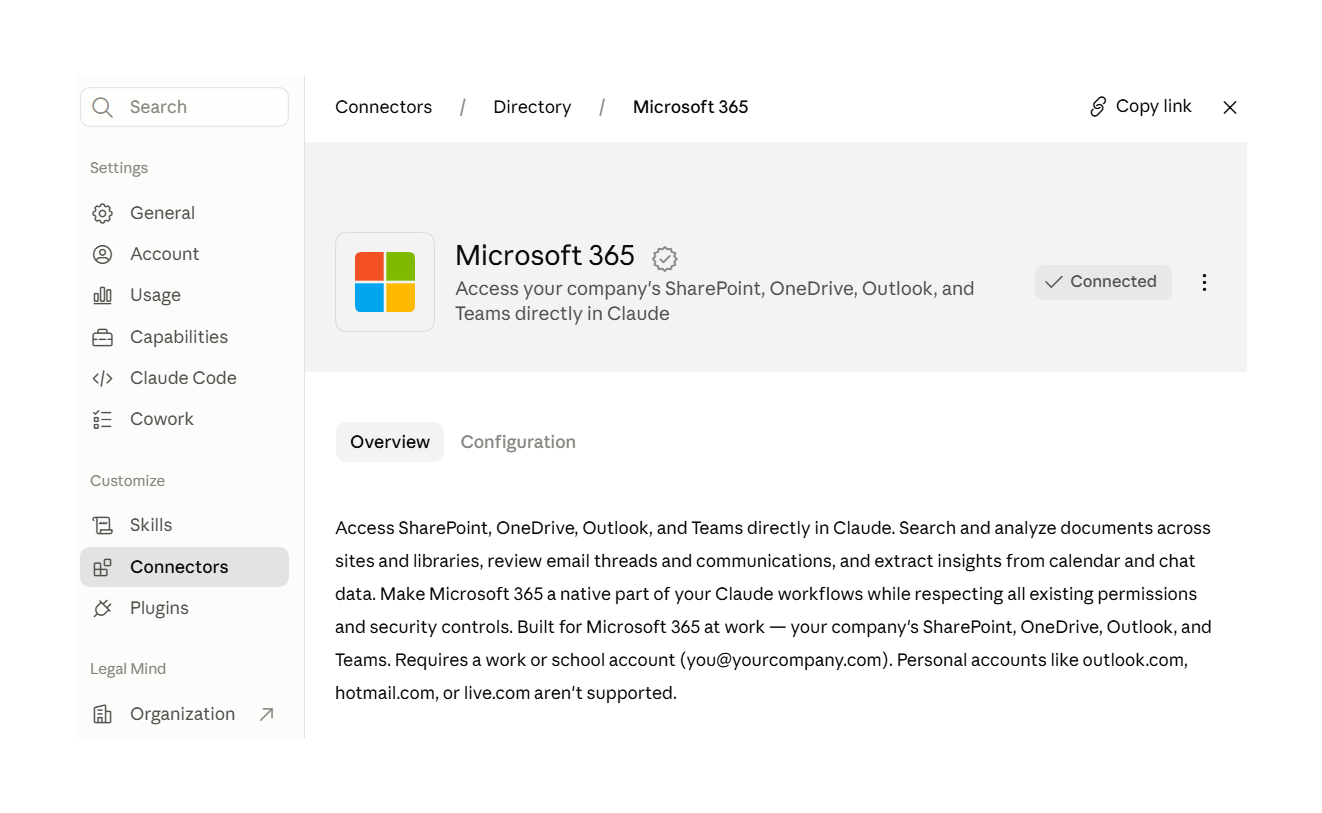Click the Plugins plug icon
The image size is (1322, 813).
[x=102, y=608]
